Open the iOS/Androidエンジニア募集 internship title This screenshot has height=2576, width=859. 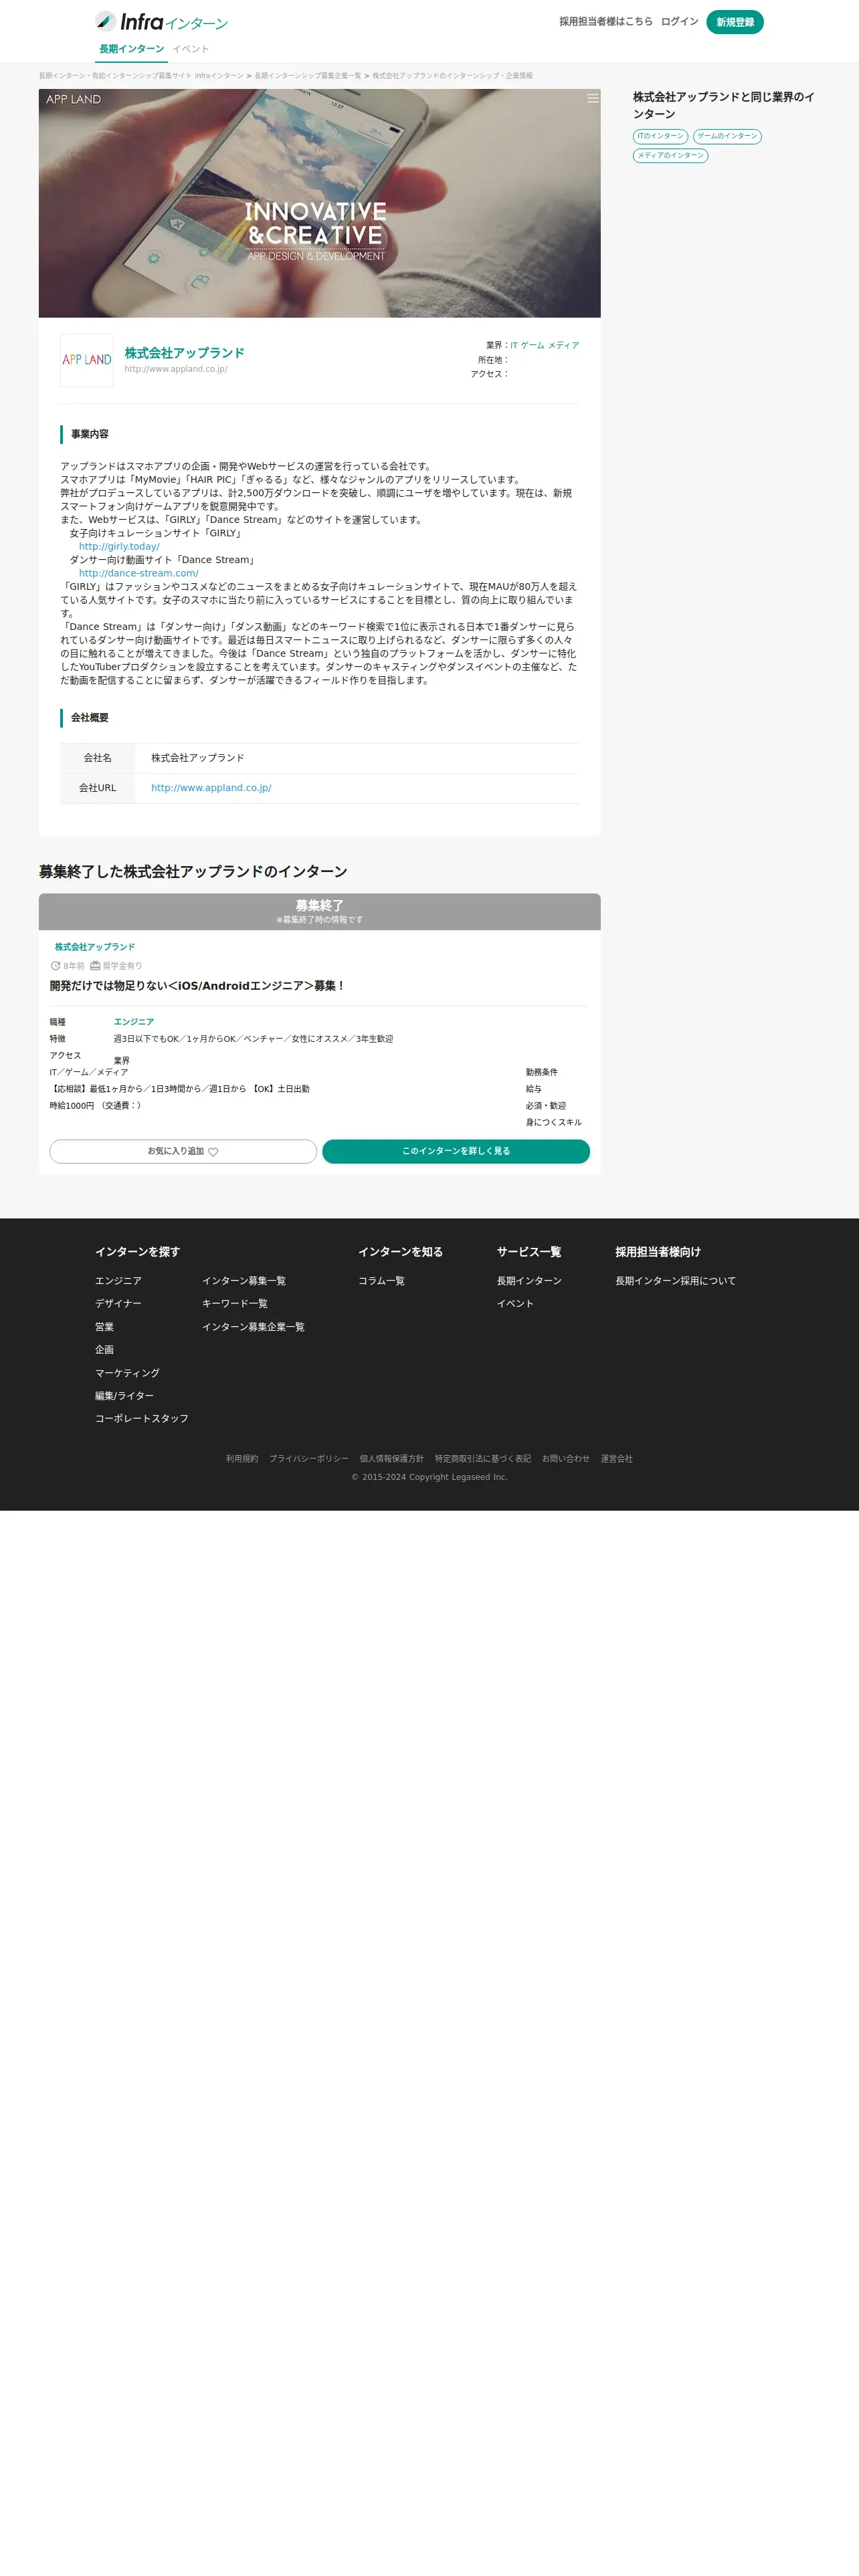[197, 986]
